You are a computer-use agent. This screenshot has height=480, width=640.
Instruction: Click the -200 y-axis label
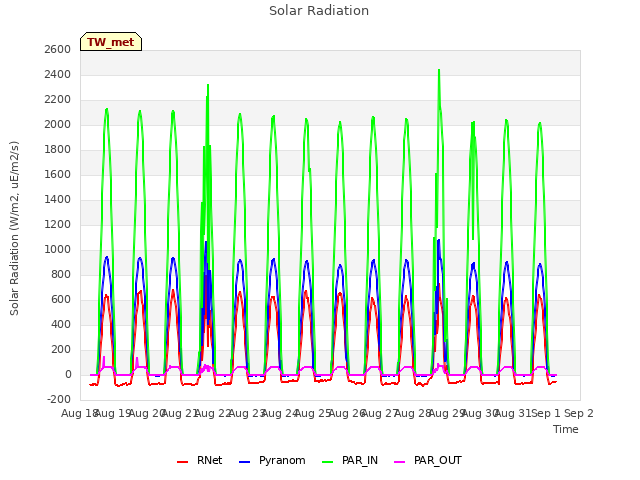[59, 399]
